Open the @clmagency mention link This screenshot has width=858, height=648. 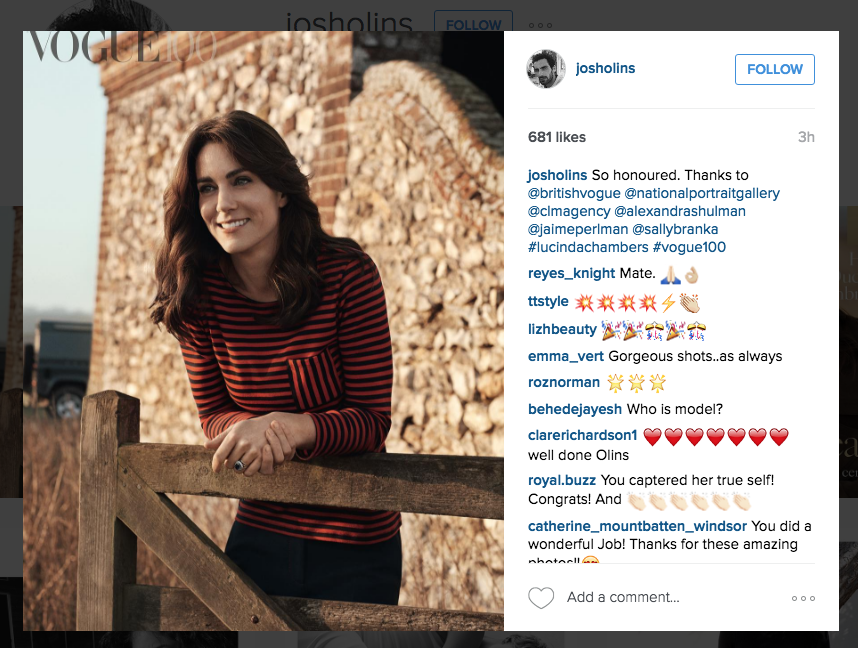(x=567, y=211)
